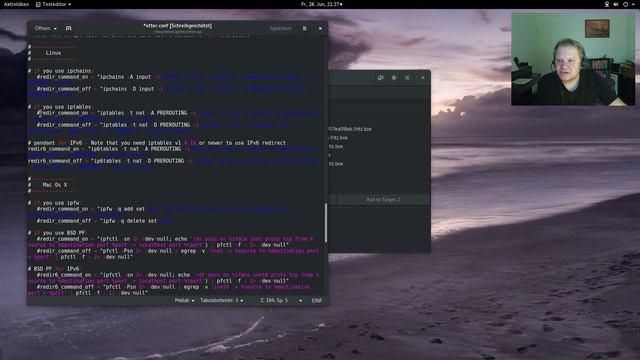Place cursor on the '# Linux' heading line
The height and width of the screenshot is (360, 640).
44,53
